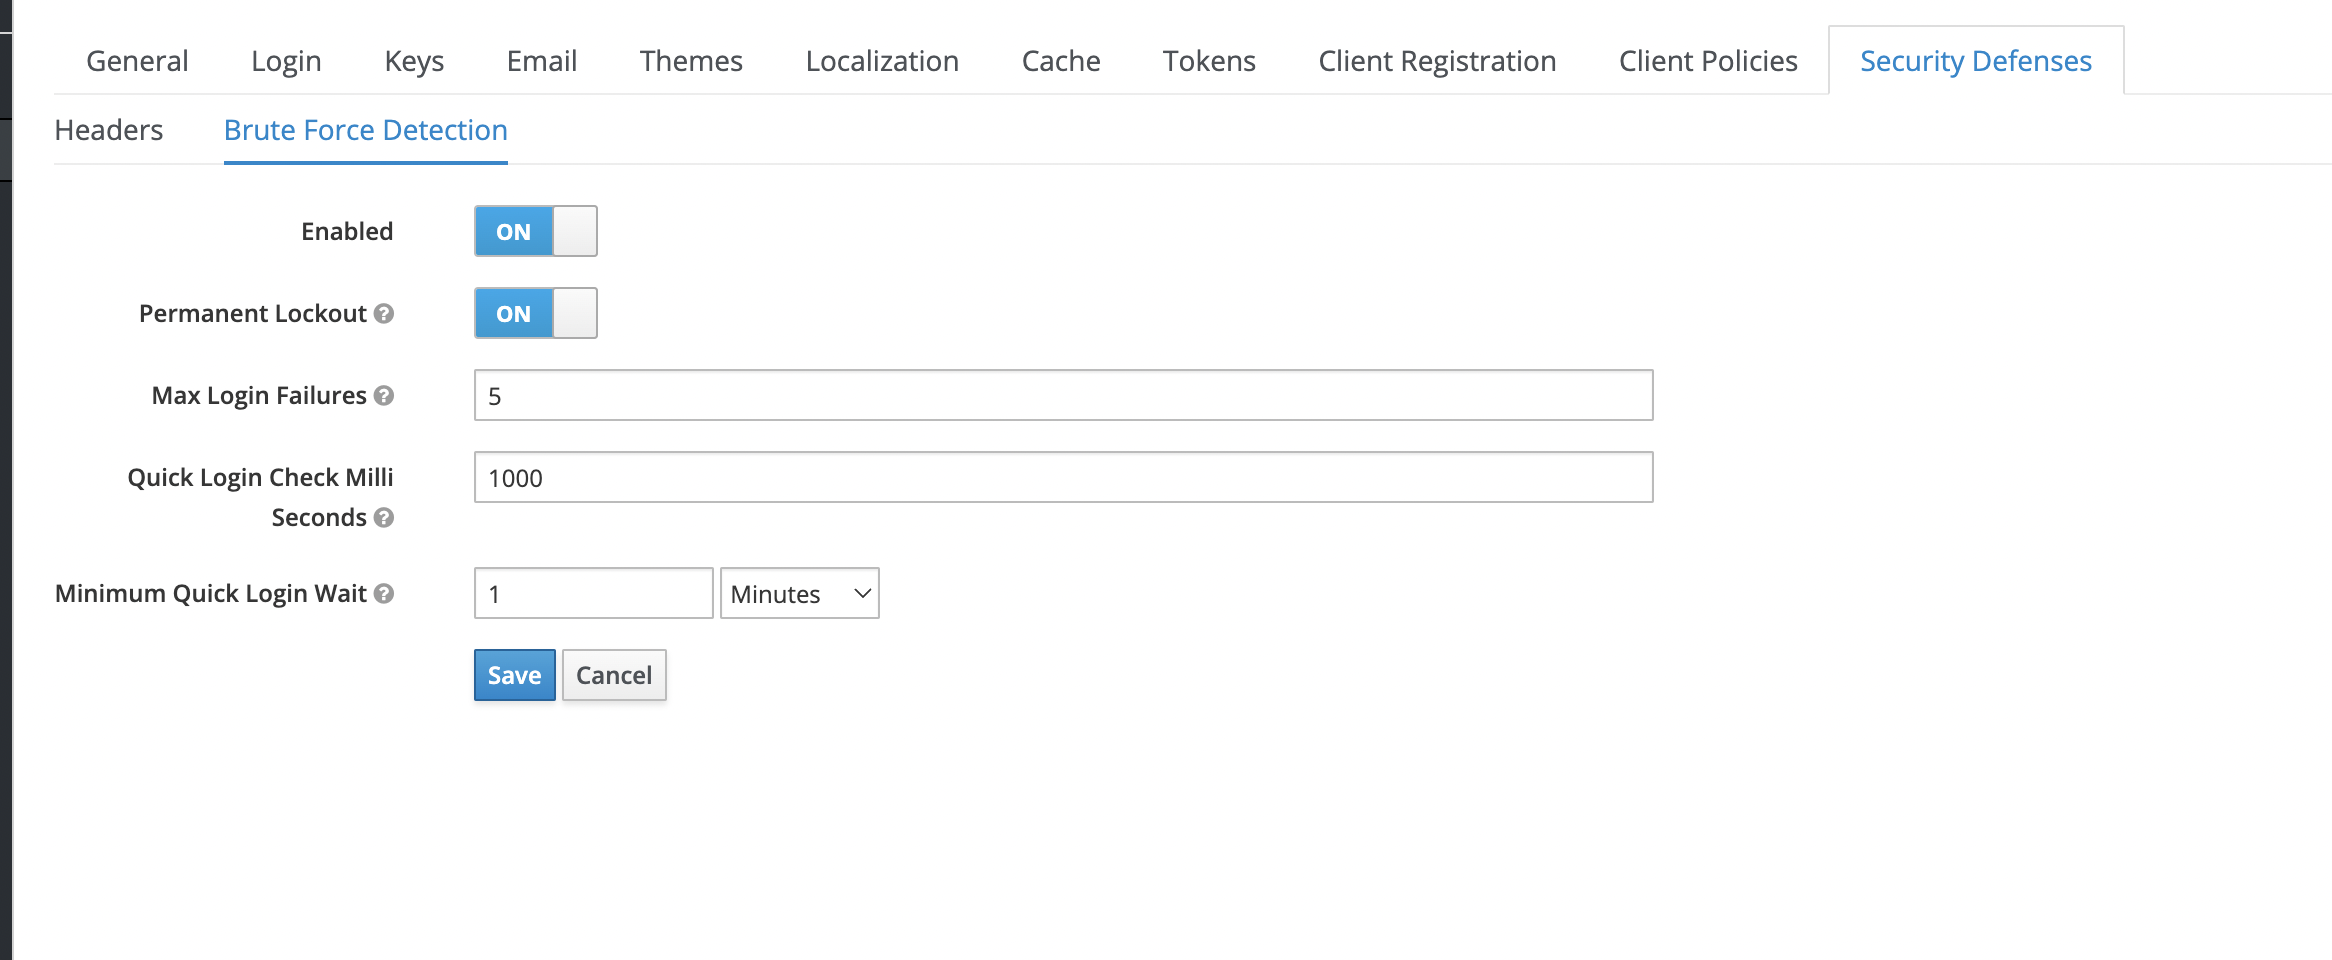Disable the Enabled toggle
The image size is (2332, 960).
535,231
